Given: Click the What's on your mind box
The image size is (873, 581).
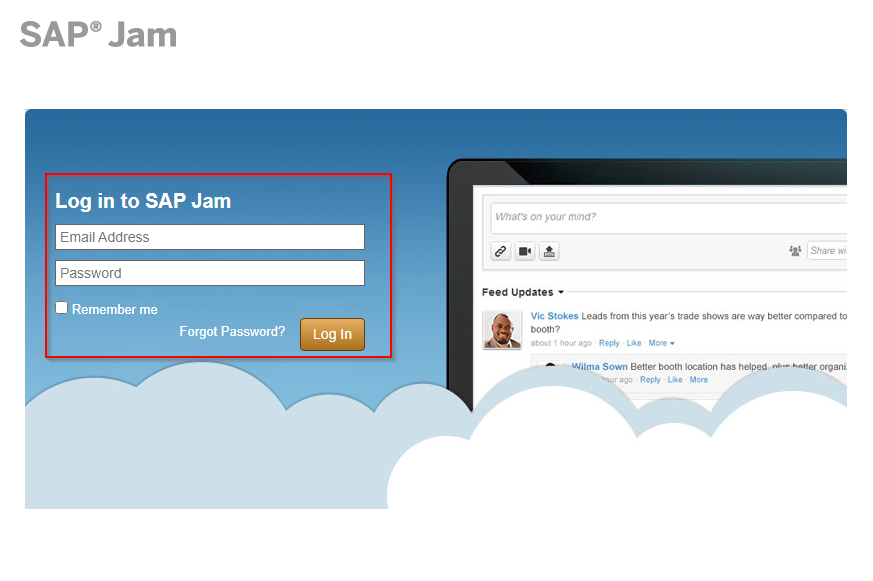Looking at the screenshot, I should 668,217.
